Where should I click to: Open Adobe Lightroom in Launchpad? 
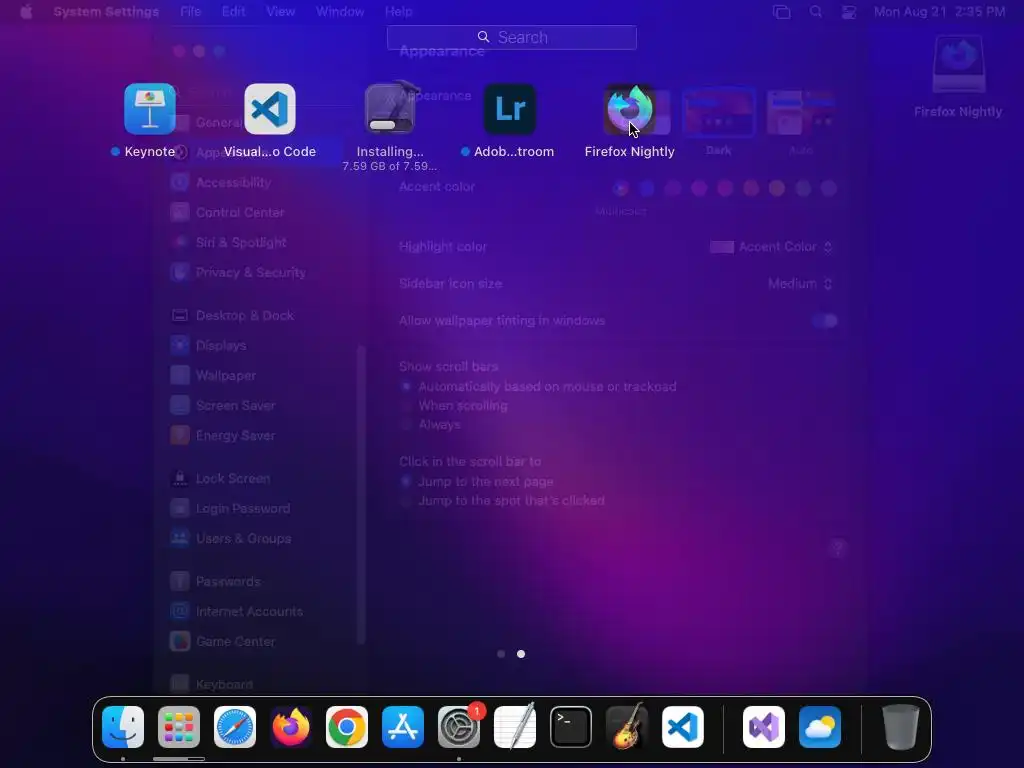[x=510, y=109]
